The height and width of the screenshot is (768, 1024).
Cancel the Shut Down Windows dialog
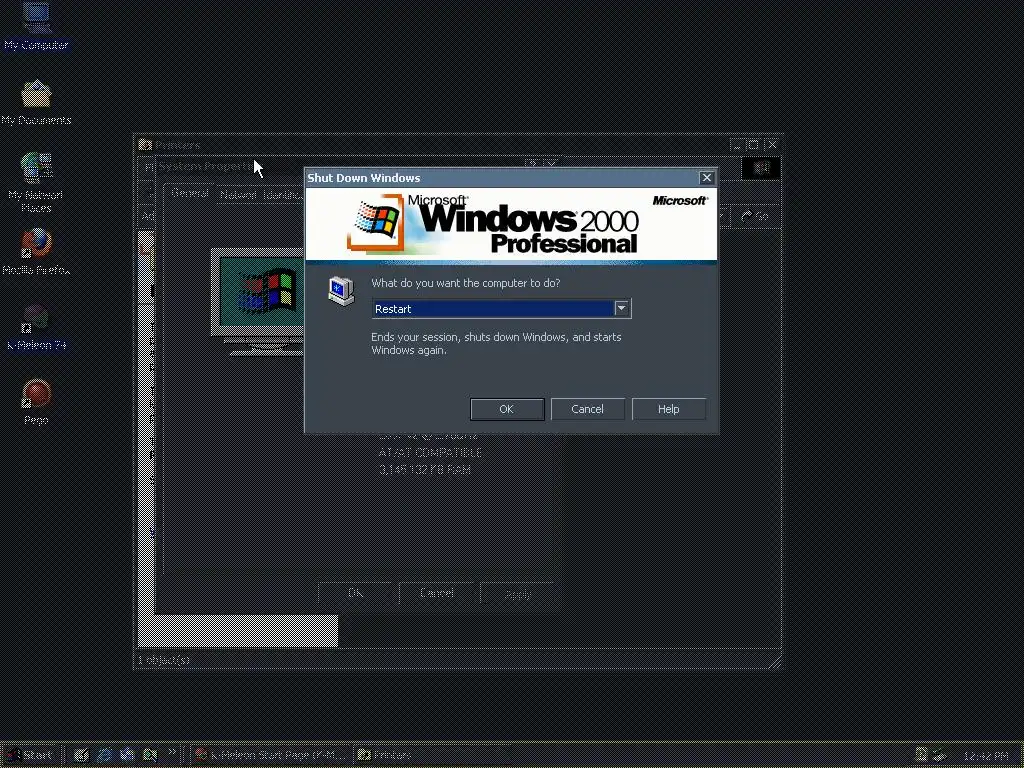[x=587, y=409]
